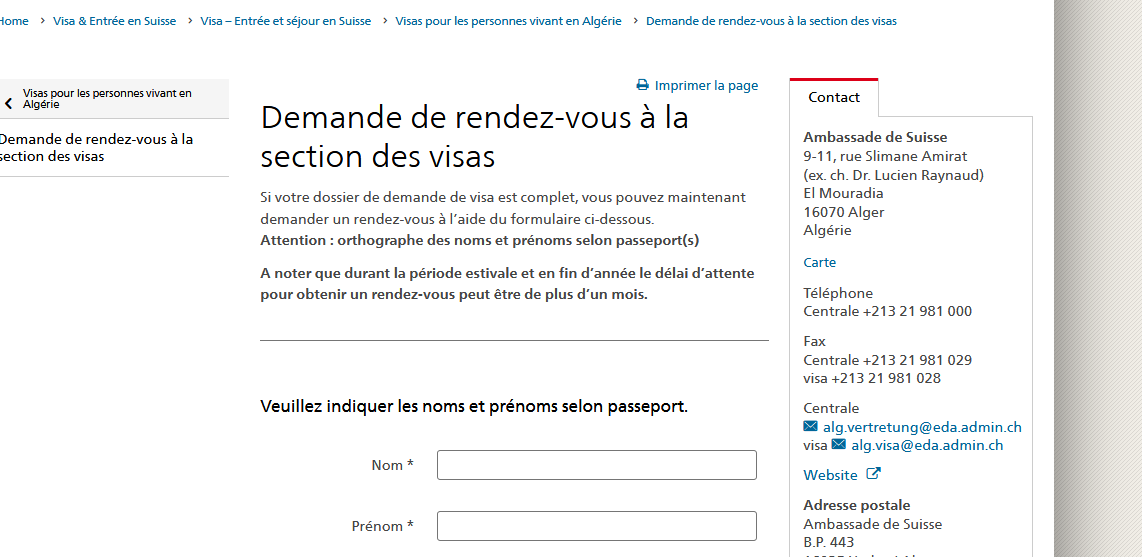Click the envelope icon before alg.visa email

click(838, 444)
